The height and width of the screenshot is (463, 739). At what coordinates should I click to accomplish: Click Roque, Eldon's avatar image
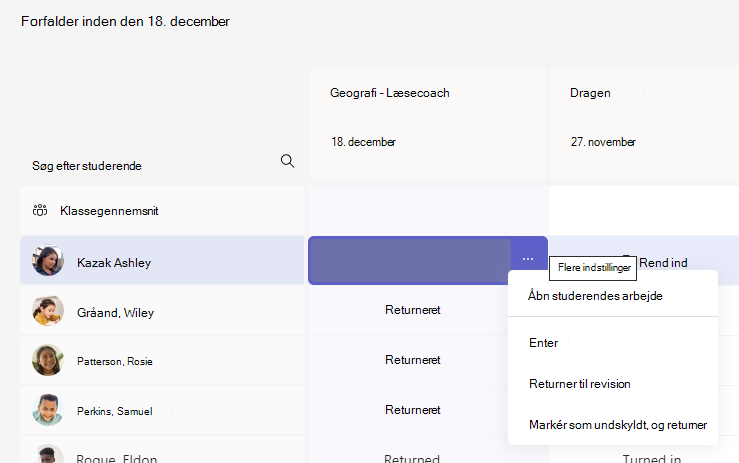(x=48, y=454)
